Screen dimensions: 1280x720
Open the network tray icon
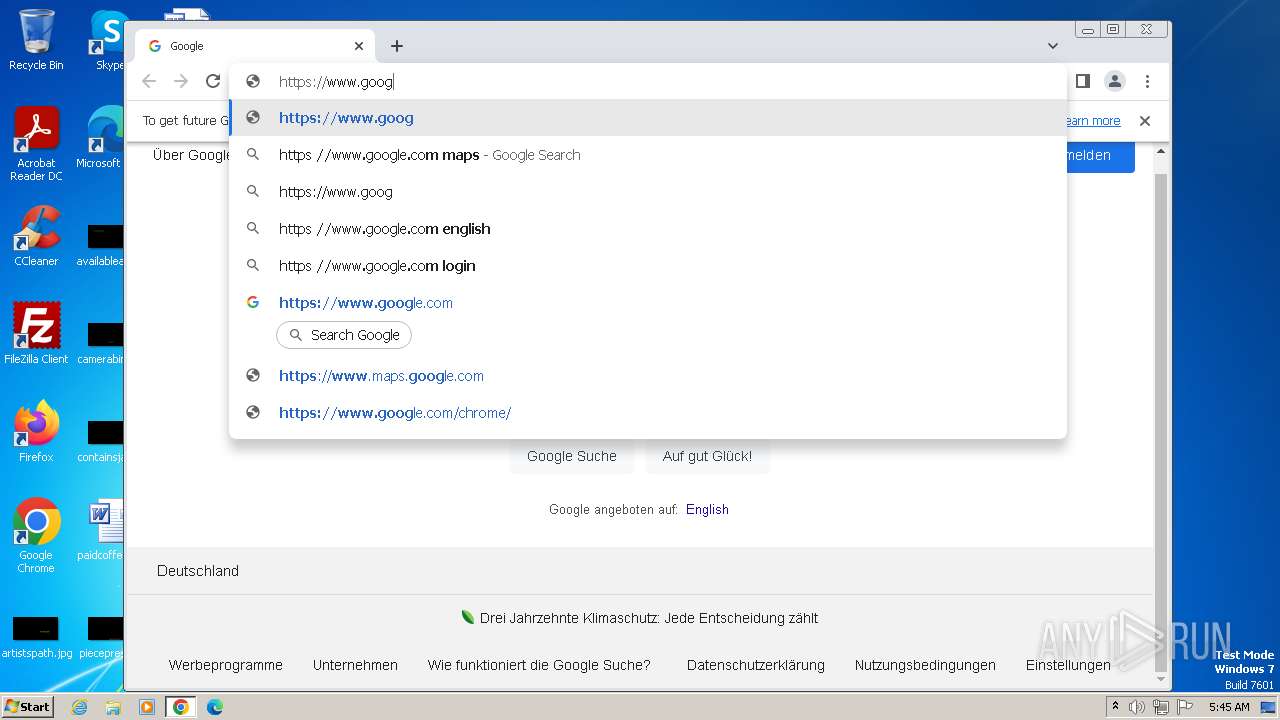click(x=1160, y=707)
